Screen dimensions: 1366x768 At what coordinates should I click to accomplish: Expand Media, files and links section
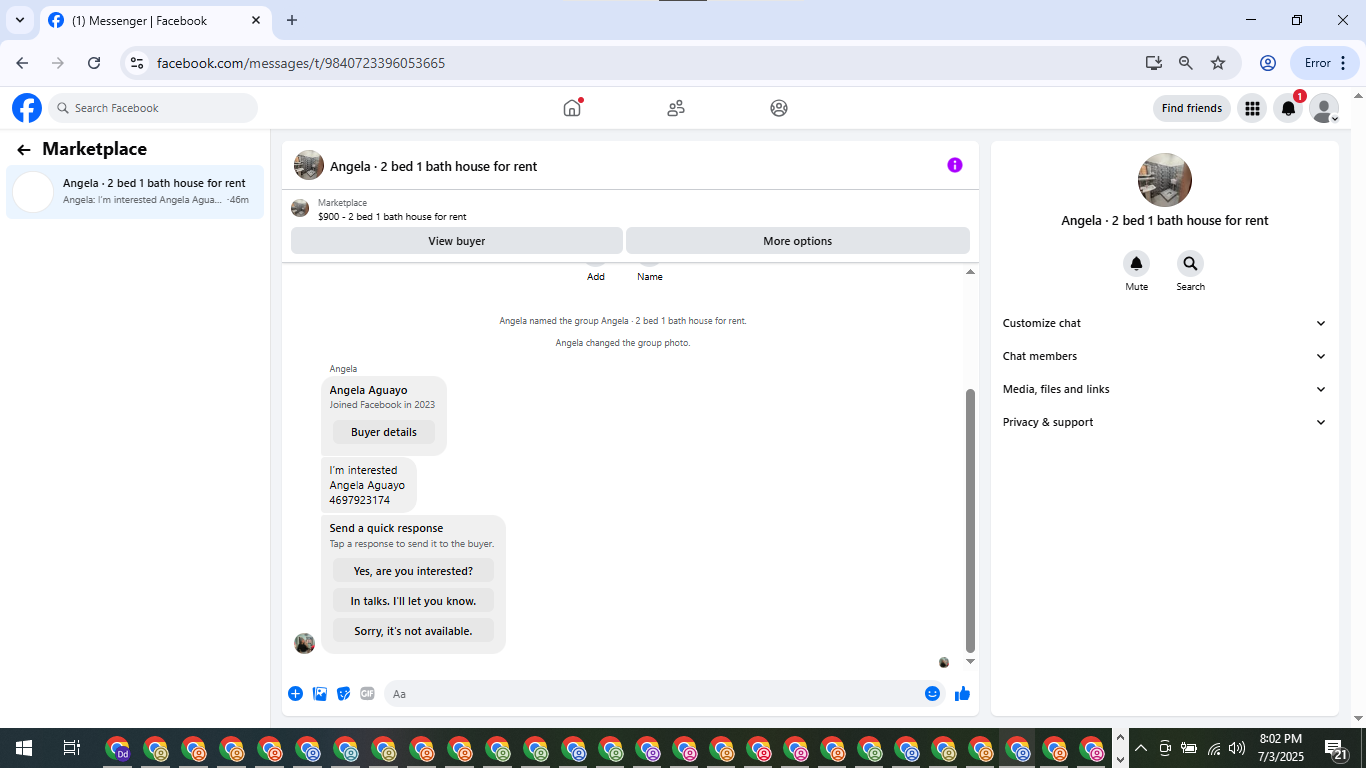pyautogui.click(x=1164, y=389)
